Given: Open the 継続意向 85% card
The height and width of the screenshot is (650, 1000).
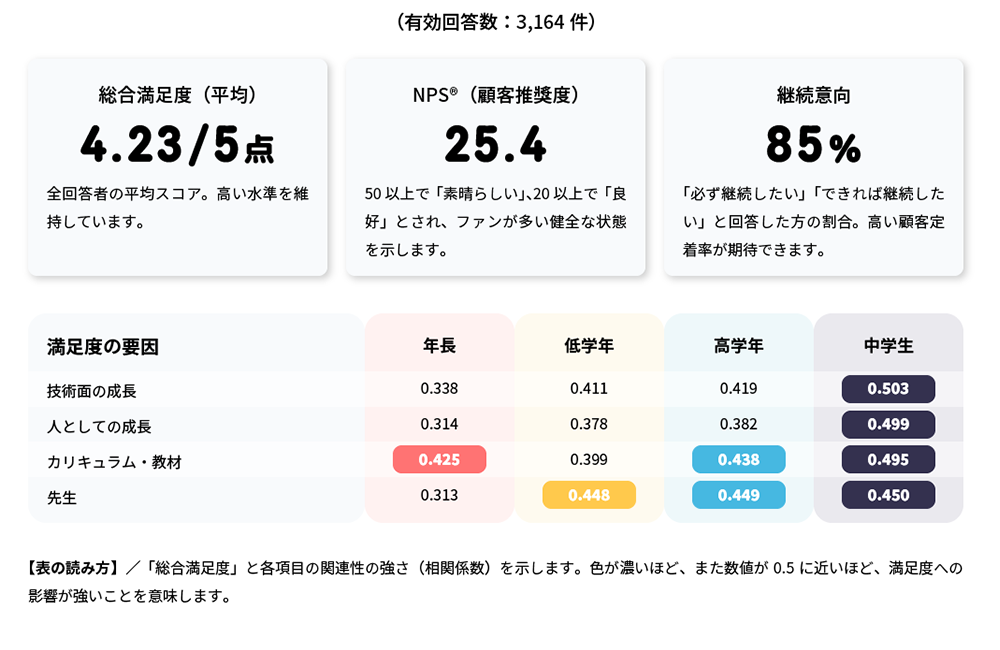Looking at the screenshot, I should pyautogui.click(x=813, y=166).
